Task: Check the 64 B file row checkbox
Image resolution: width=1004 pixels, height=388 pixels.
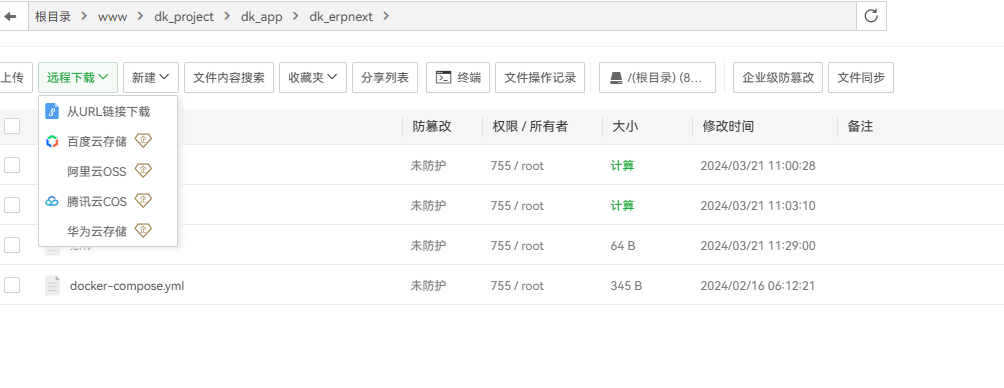Action: click(12, 245)
